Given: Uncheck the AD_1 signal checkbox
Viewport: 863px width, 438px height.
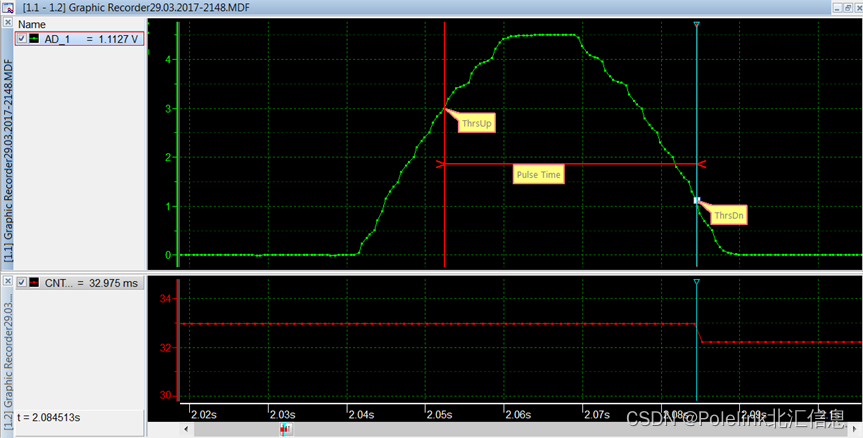Looking at the screenshot, I should click(22, 39).
